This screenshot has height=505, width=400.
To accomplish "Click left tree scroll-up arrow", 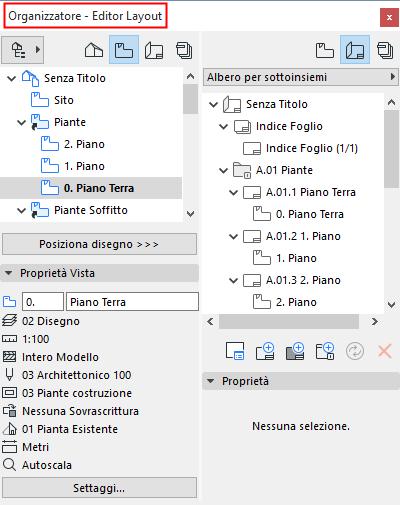I will point(190,76).
